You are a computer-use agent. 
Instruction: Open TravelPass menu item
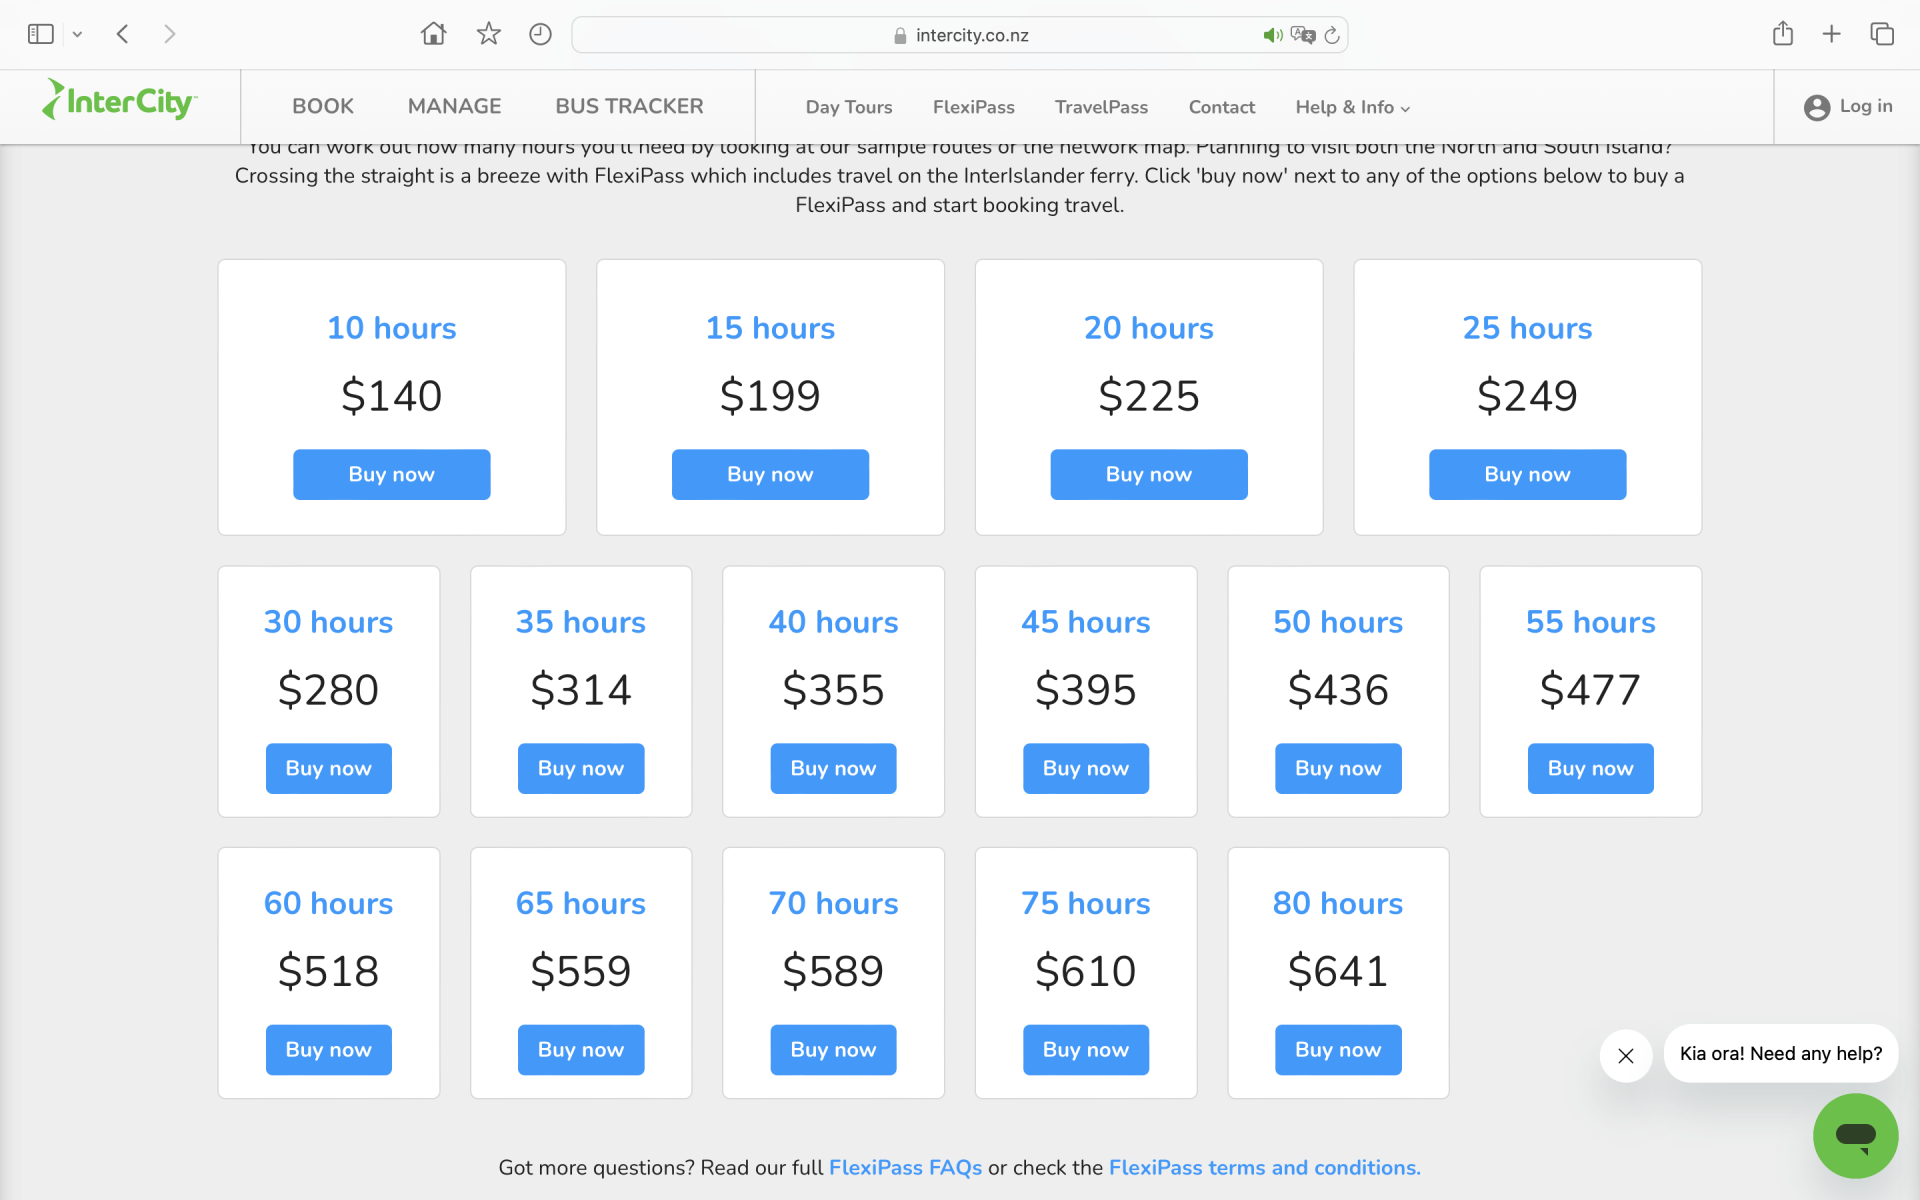click(x=1101, y=107)
